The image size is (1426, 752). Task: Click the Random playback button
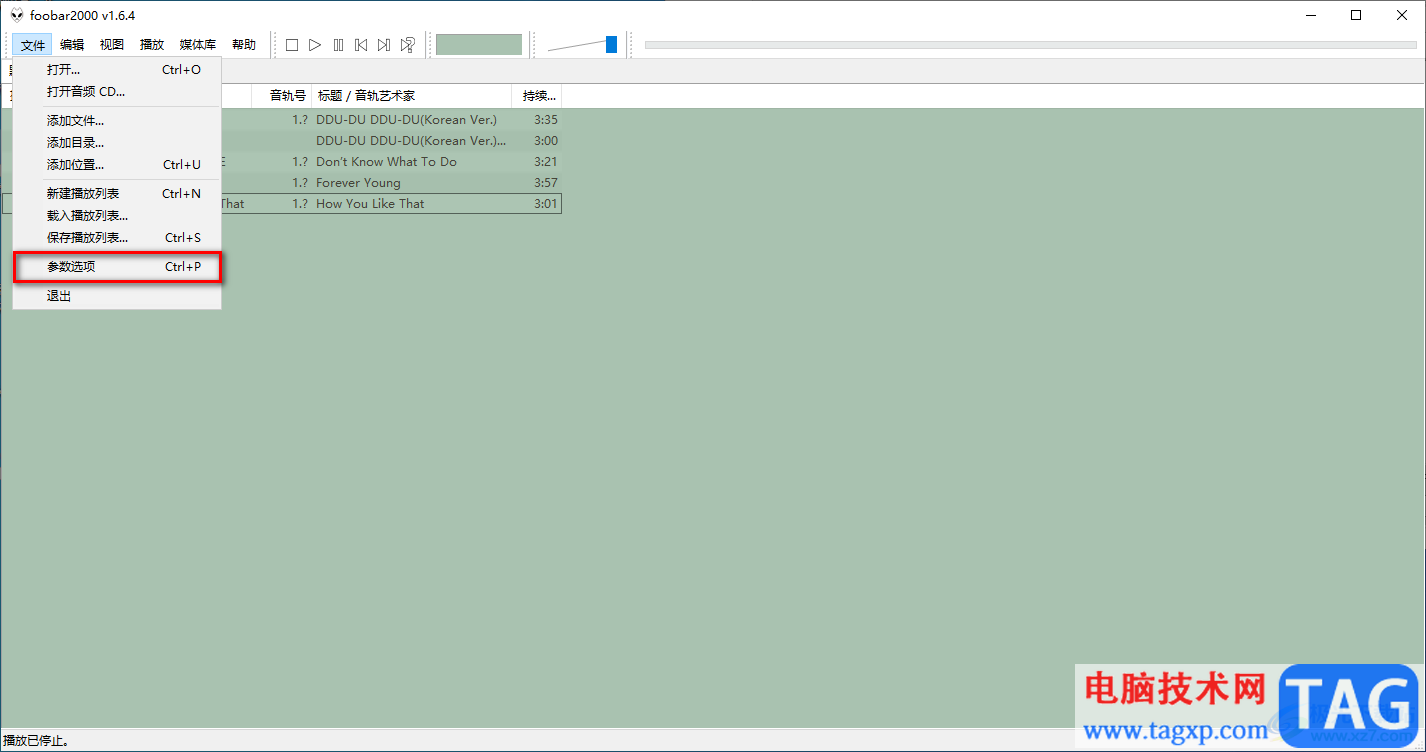pyautogui.click(x=408, y=45)
